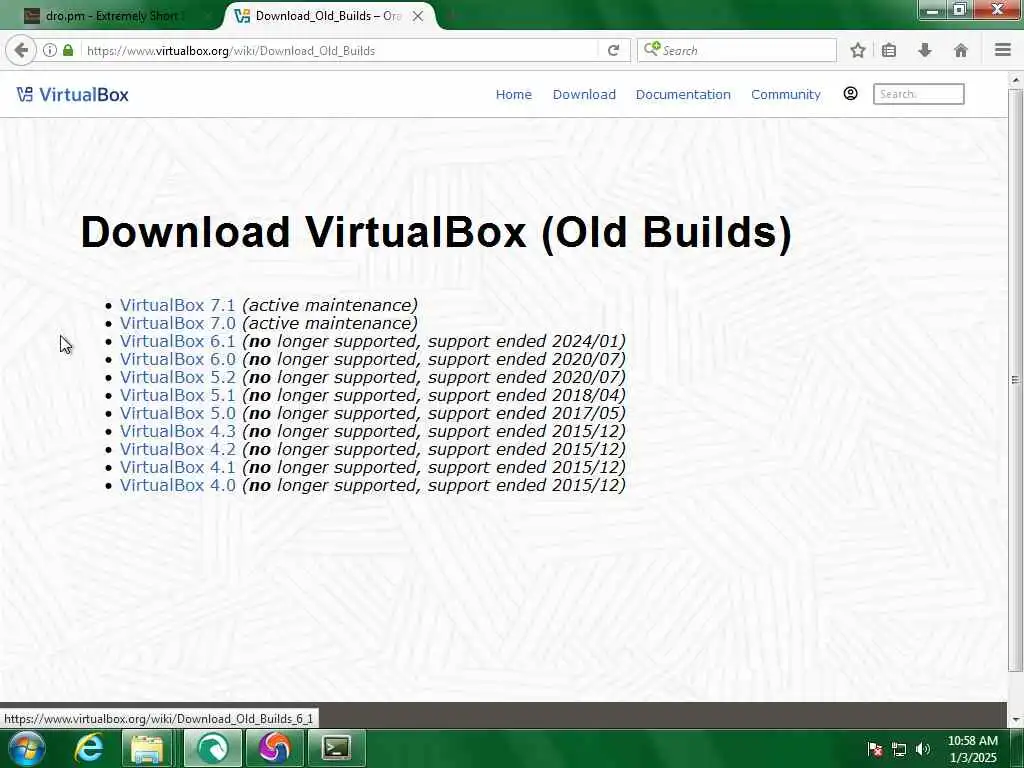The height and width of the screenshot is (768, 1024).
Task: Open the Community navigation item
Action: 786,95
